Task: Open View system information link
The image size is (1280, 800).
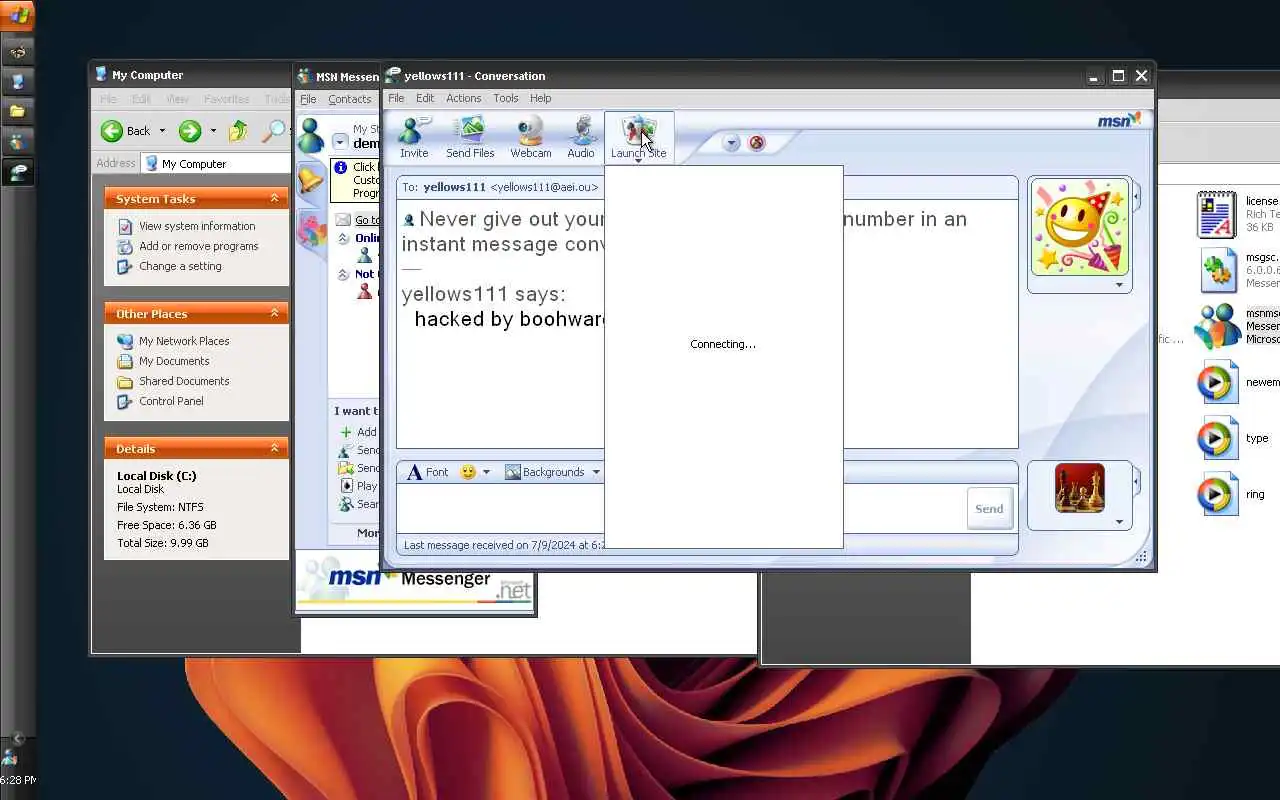Action: (x=197, y=226)
